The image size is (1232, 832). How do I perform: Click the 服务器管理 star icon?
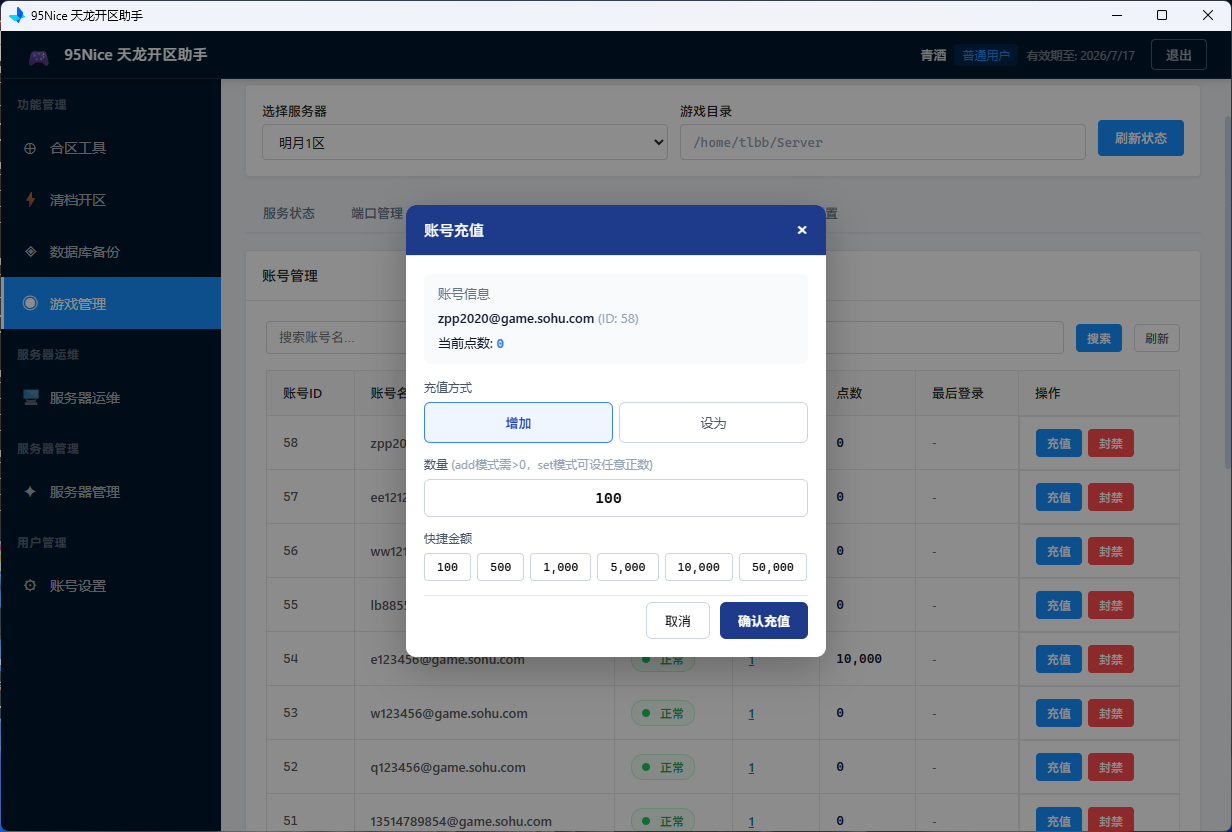[30, 492]
